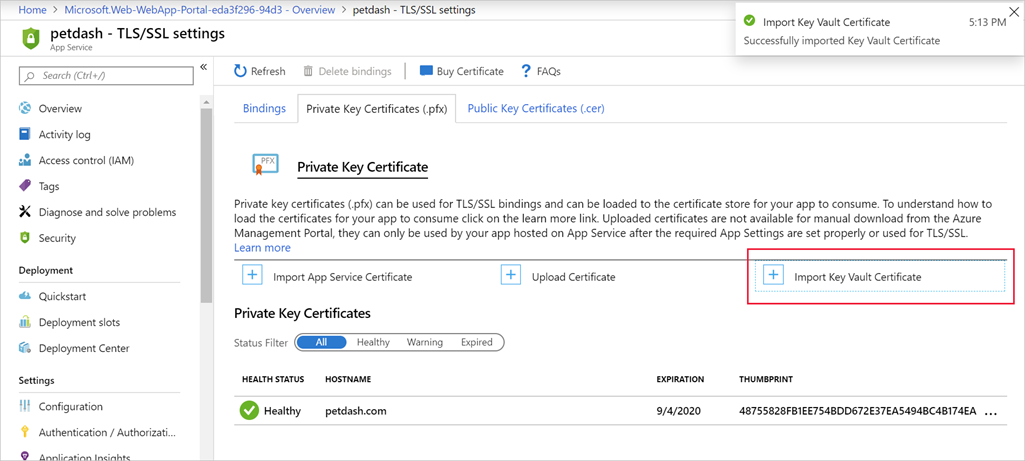Click the plus icon for Import App Service Certificate
The width and height of the screenshot is (1025, 461).
coord(252,275)
